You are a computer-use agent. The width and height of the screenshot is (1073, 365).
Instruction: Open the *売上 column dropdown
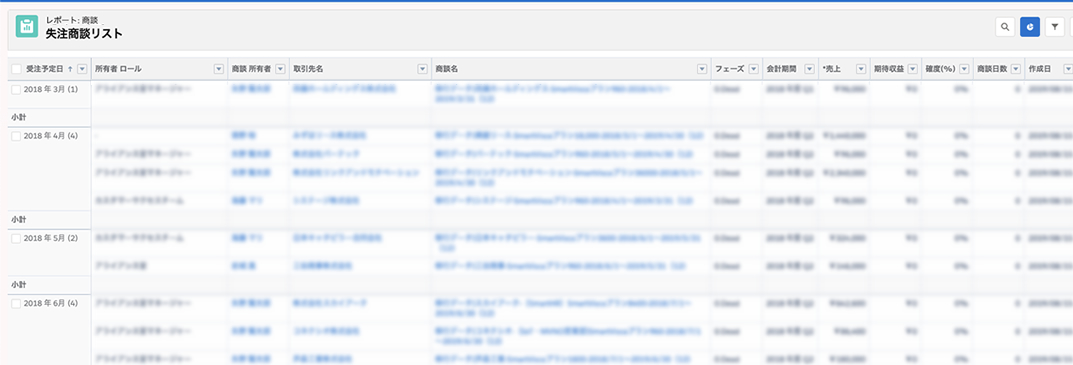(860, 69)
